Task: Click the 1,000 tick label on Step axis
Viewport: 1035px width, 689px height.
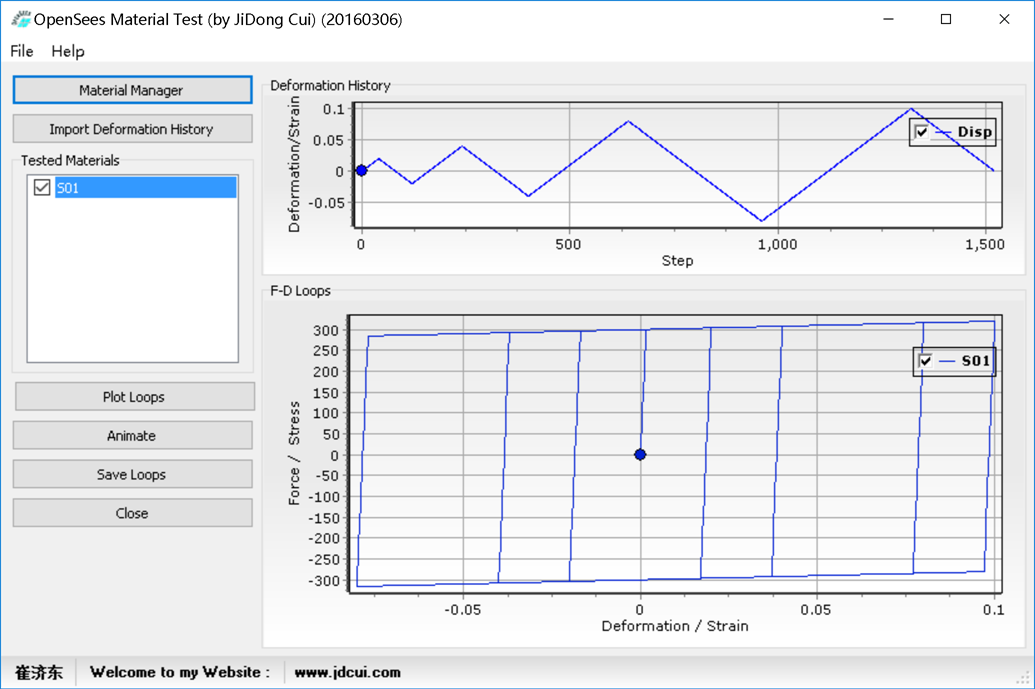Action: (777, 245)
